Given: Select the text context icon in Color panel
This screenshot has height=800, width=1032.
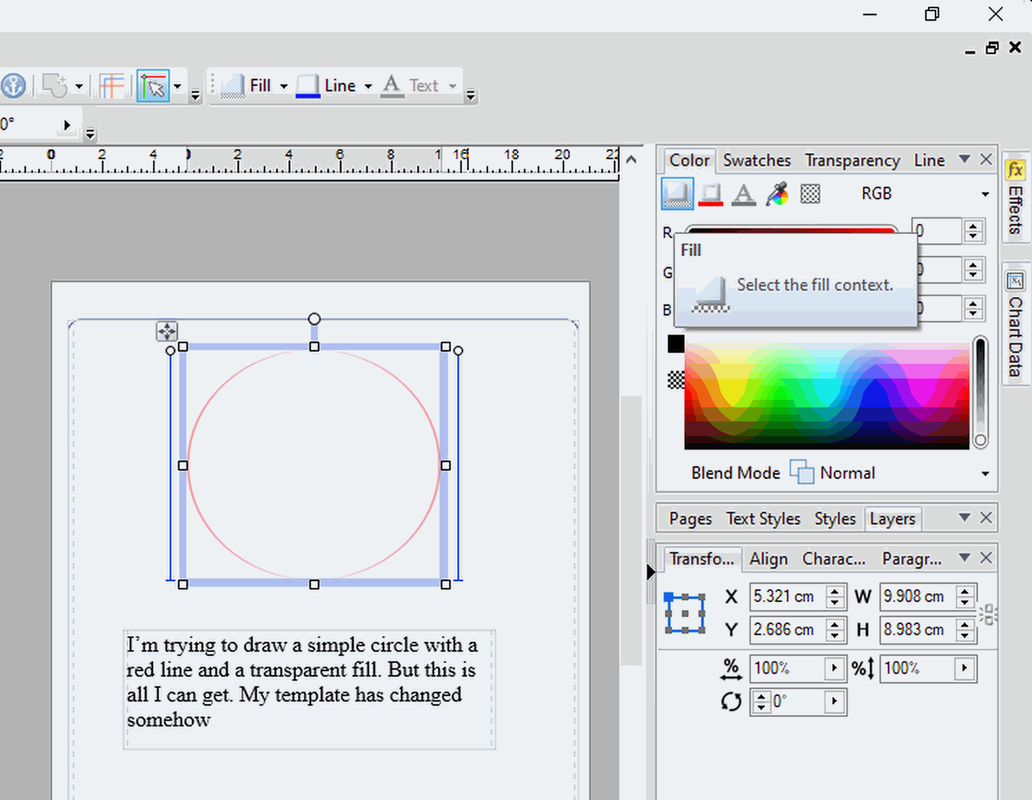Looking at the screenshot, I should click(x=744, y=194).
